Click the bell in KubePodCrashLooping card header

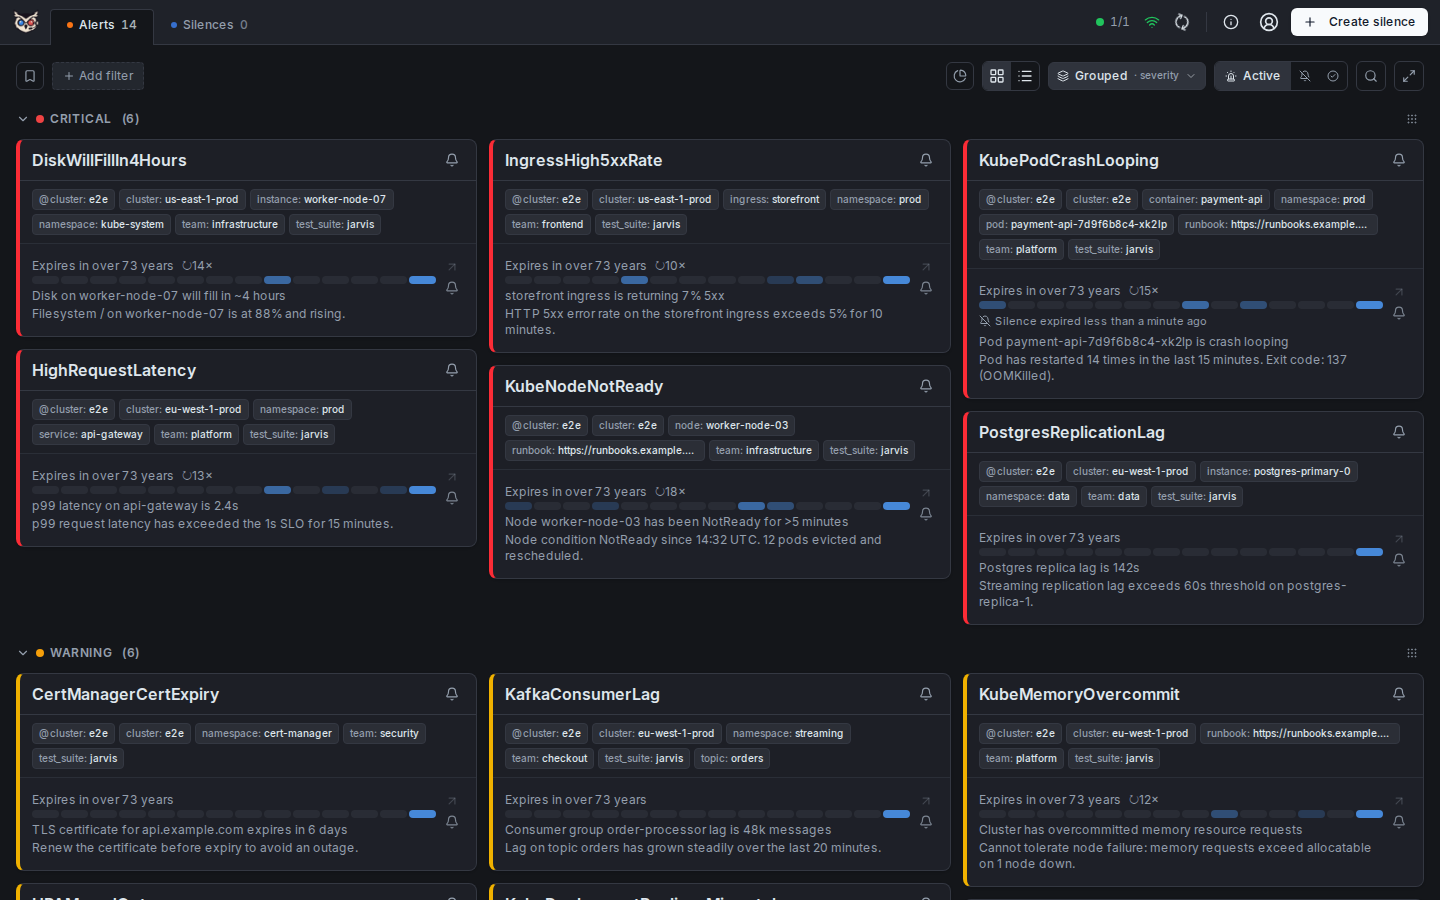[x=1399, y=160]
